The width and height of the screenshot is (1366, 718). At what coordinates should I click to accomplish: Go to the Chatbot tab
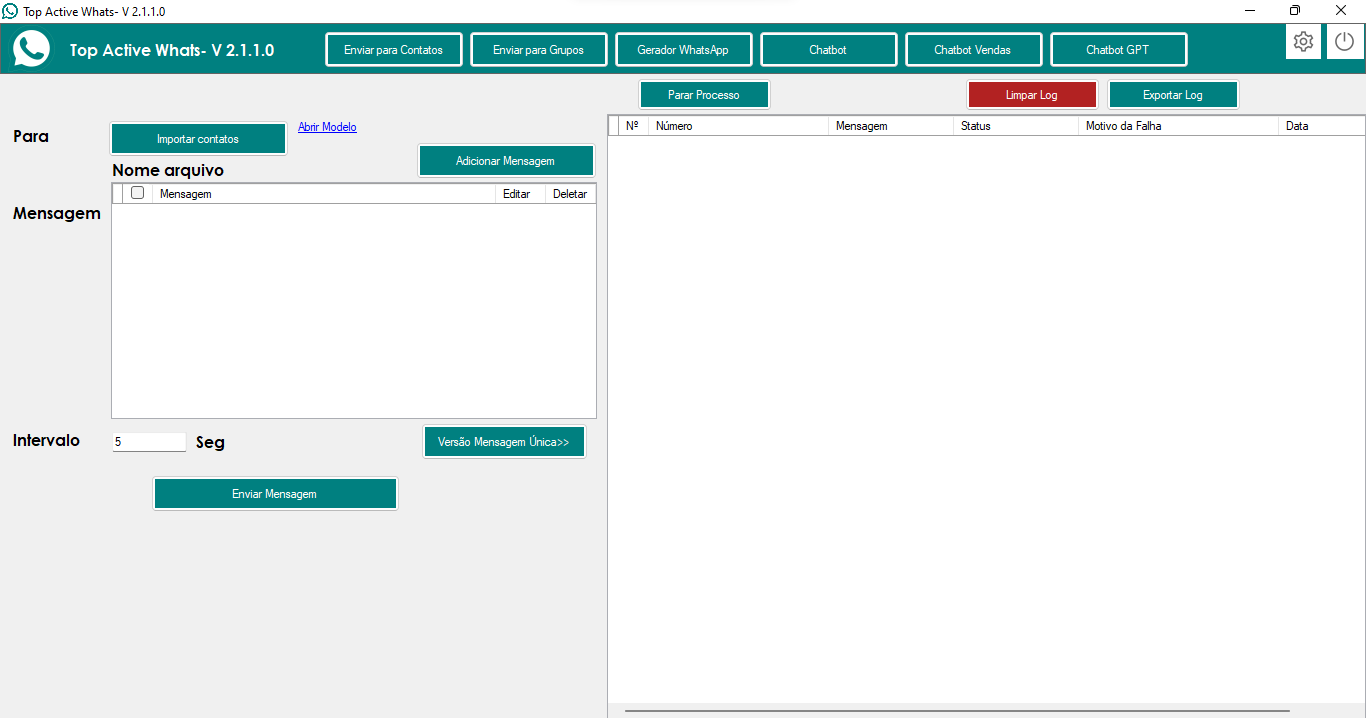828,50
